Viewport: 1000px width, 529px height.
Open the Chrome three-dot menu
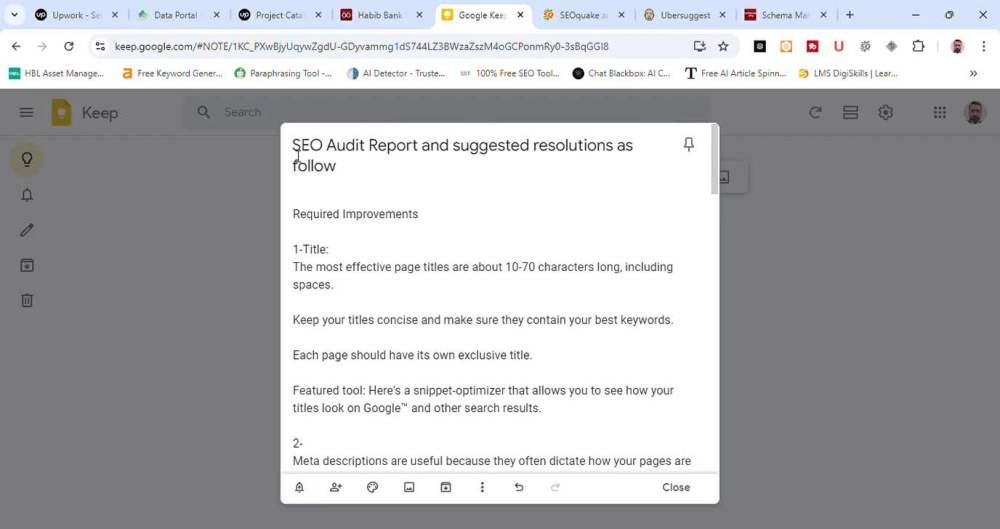[x=983, y=46]
